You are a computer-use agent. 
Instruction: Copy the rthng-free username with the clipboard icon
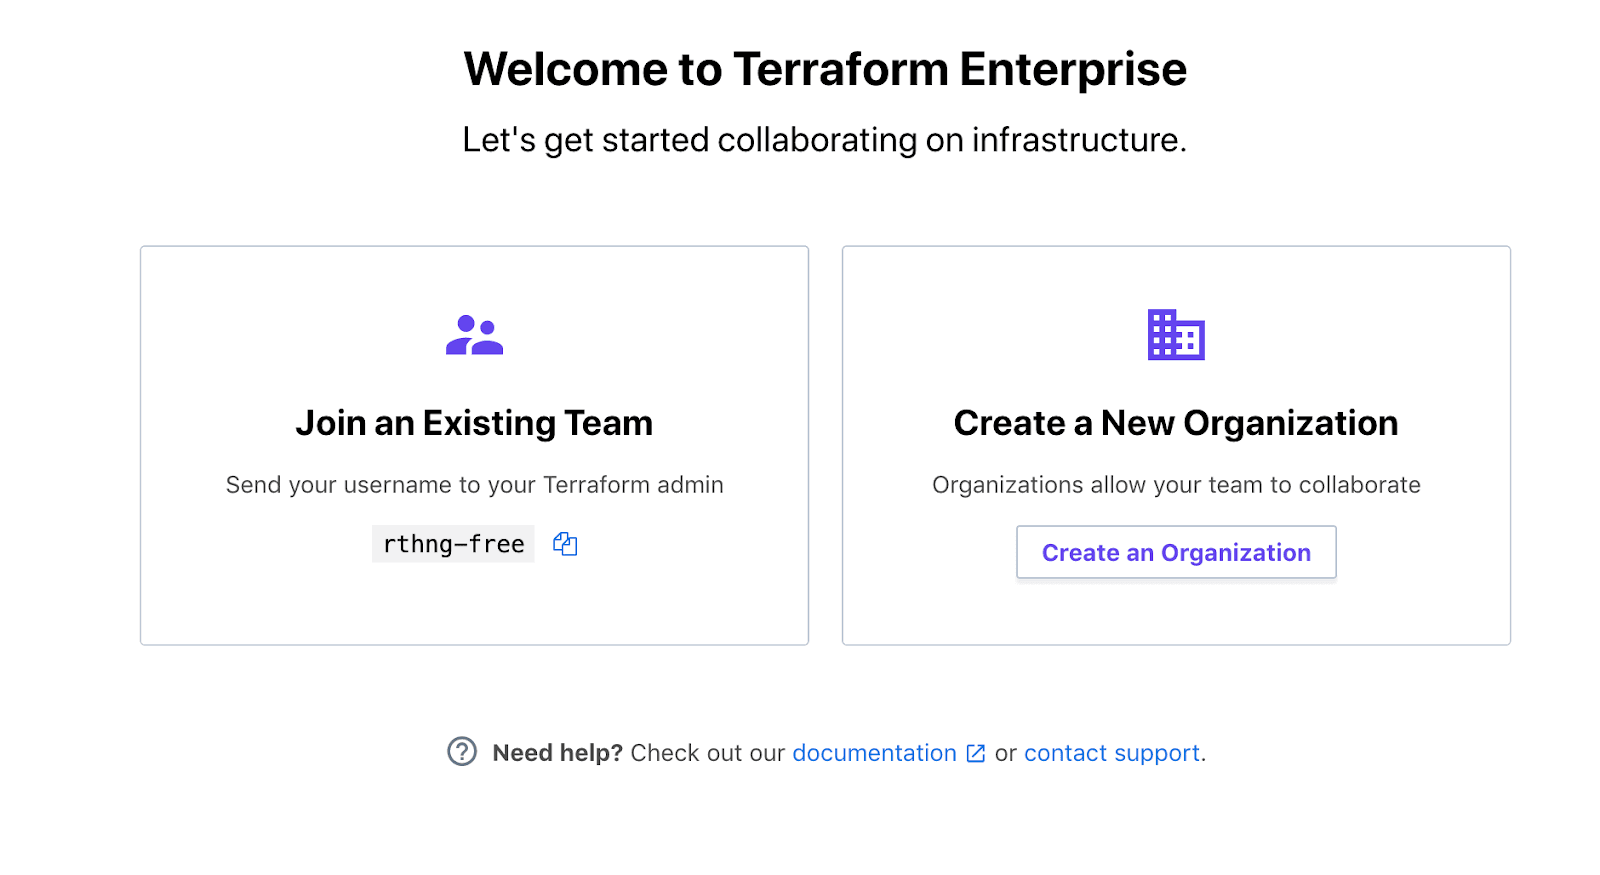[x=565, y=544]
